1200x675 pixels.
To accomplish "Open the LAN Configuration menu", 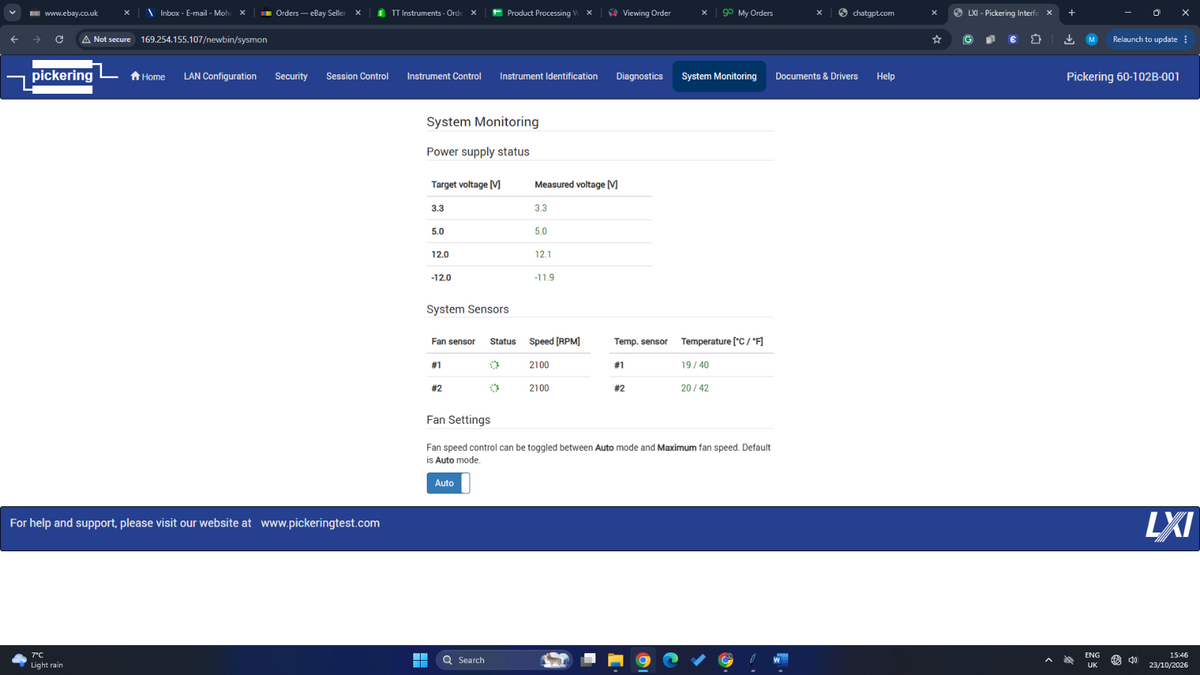I will (220, 76).
